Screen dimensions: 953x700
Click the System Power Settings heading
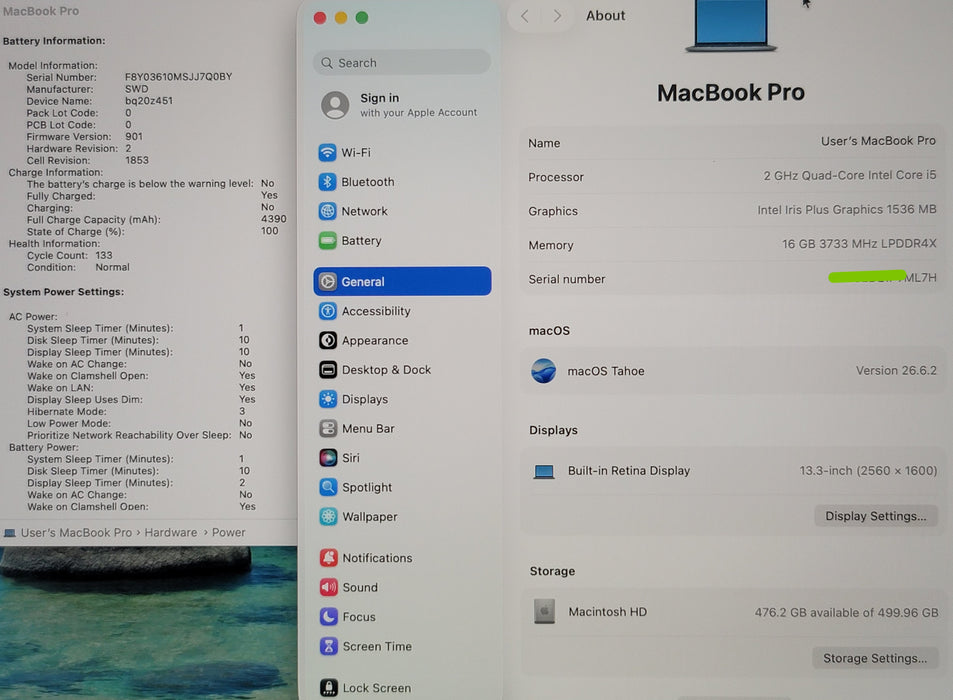coord(63,292)
